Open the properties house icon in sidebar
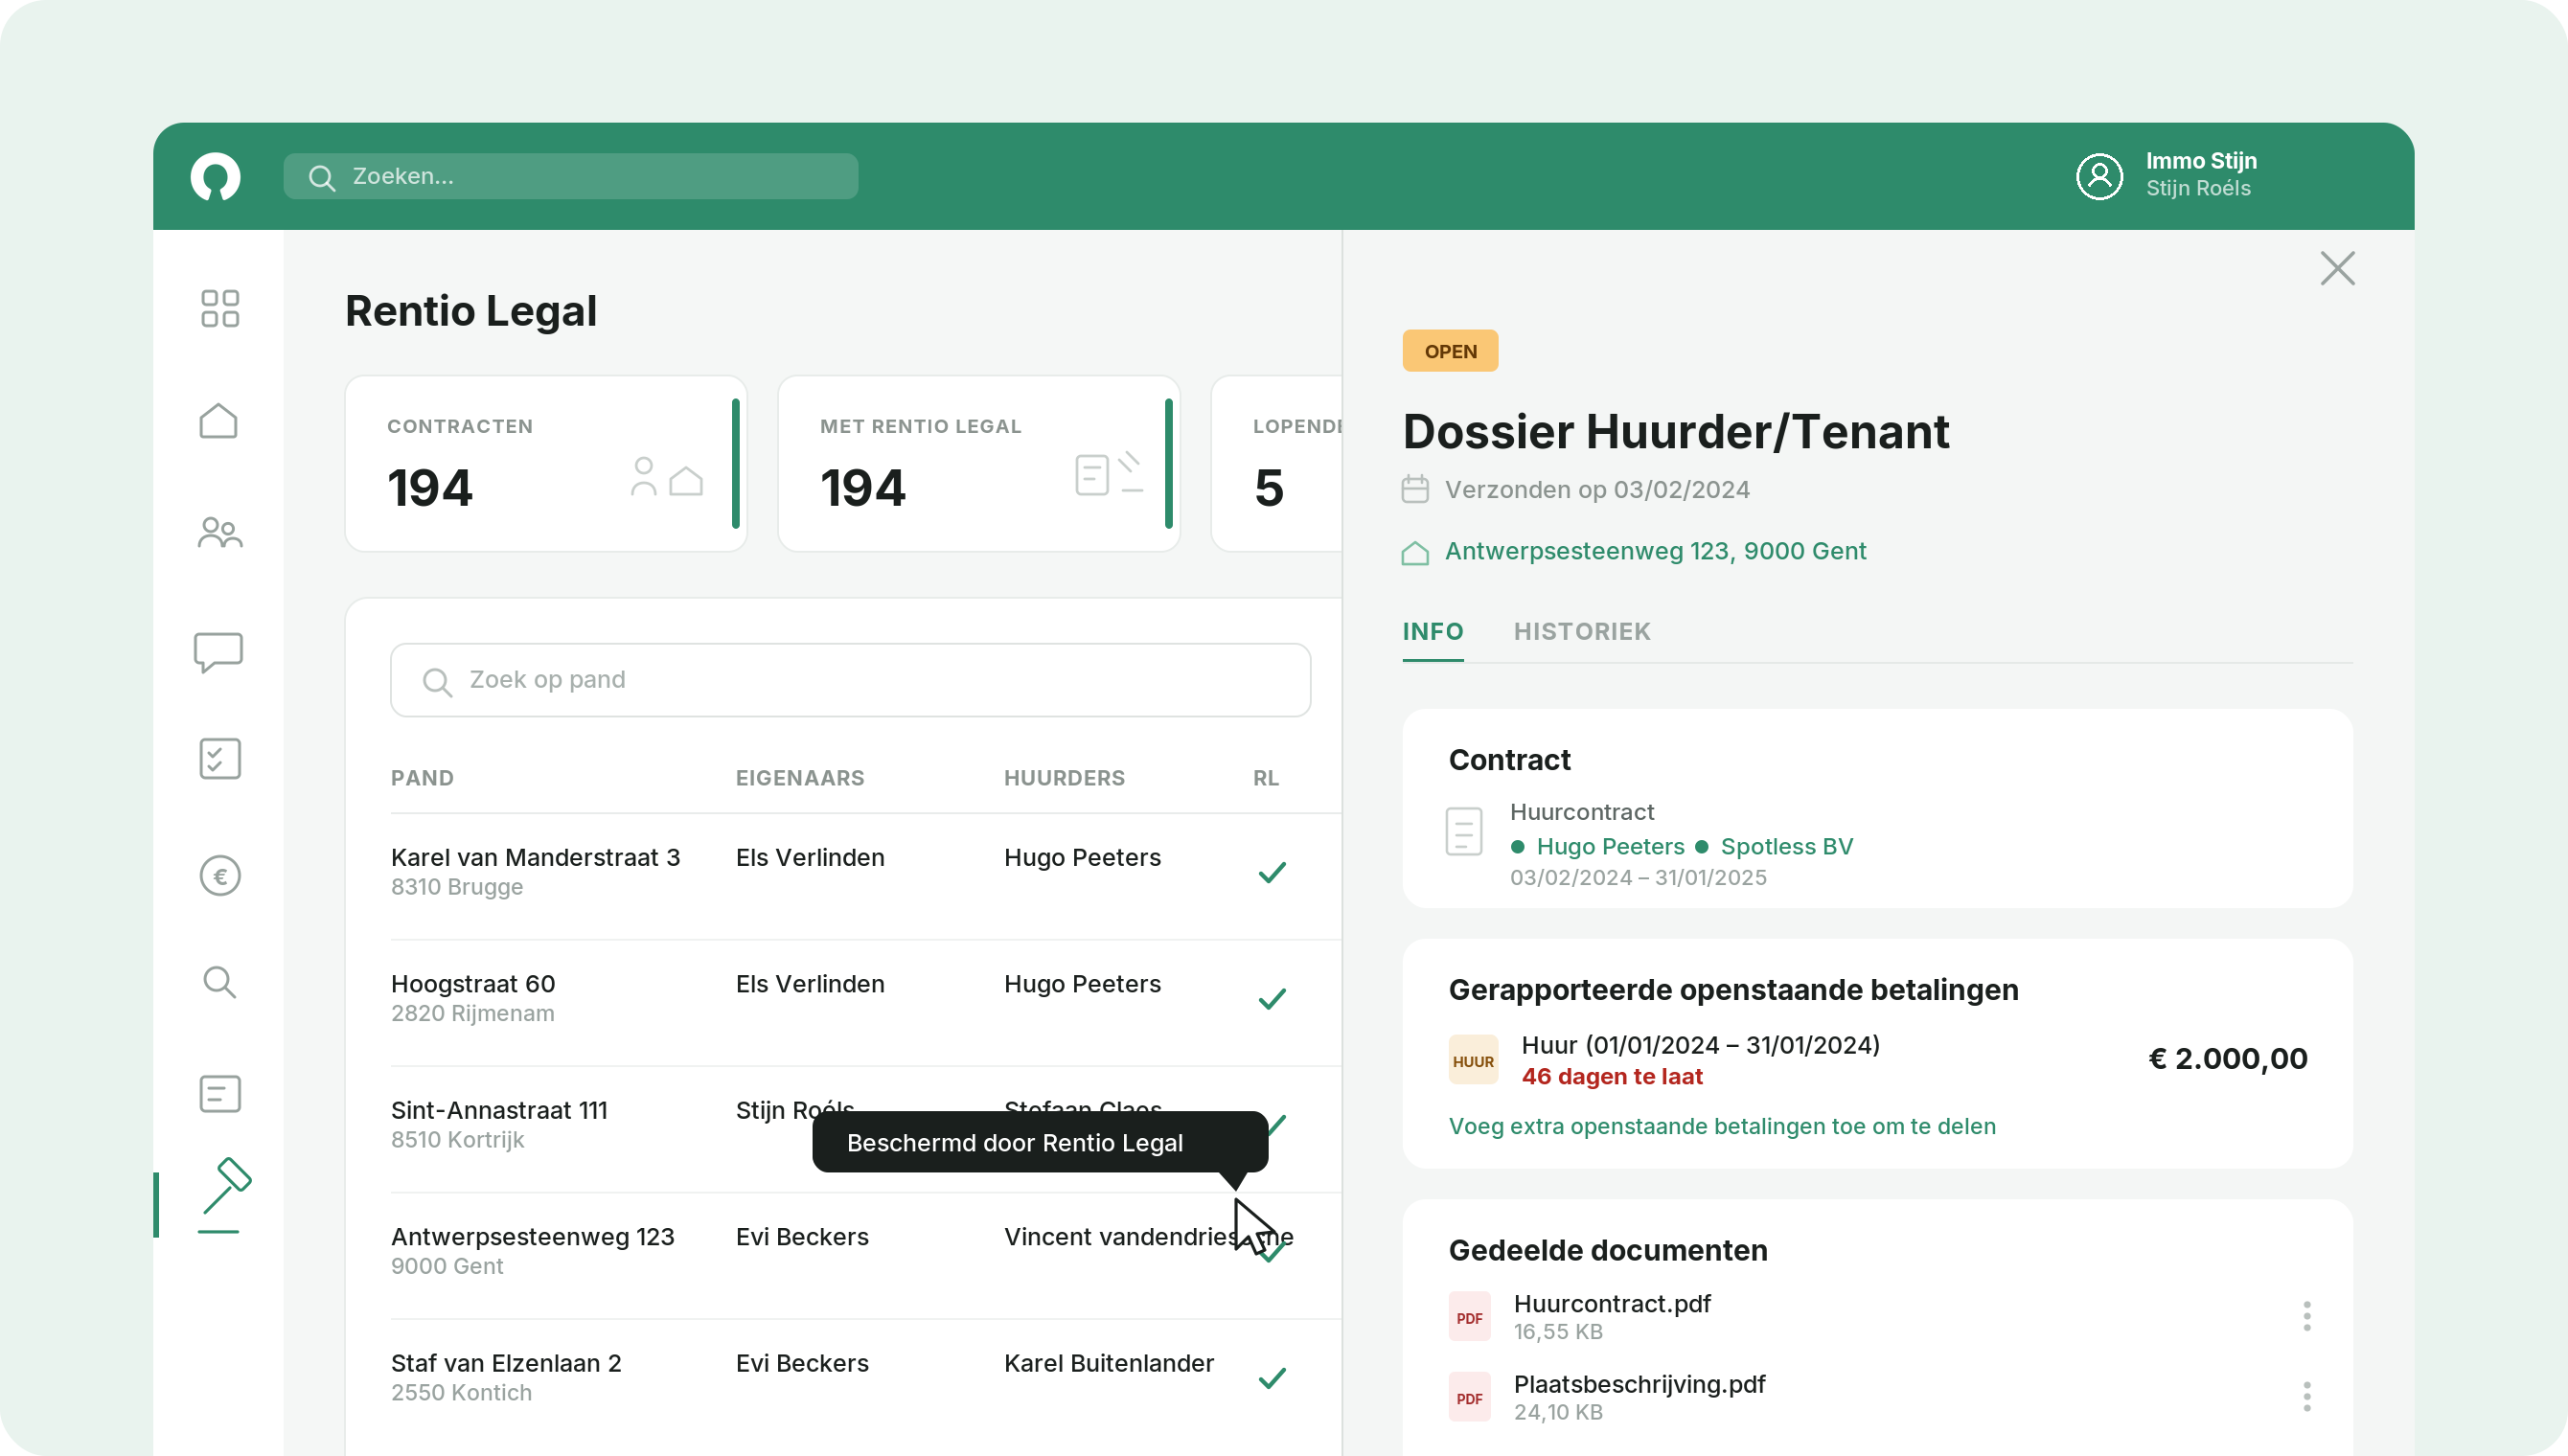Viewport: 2568px width, 1456px height. click(x=218, y=420)
